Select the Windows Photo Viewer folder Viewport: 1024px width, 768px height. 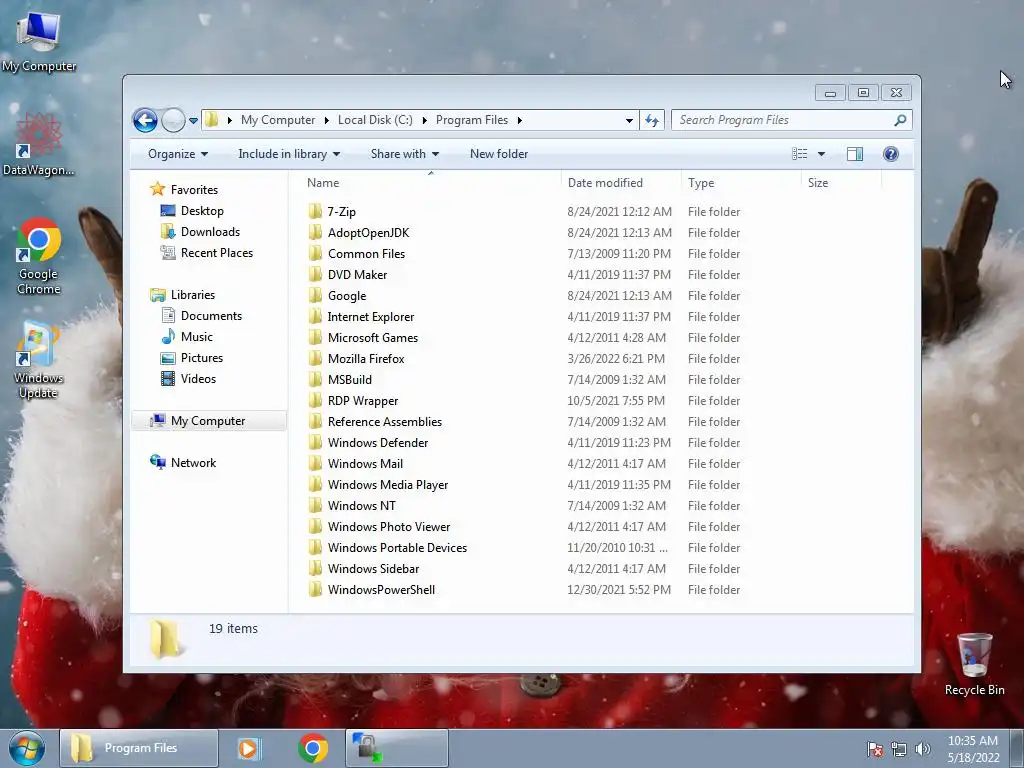[x=389, y=527]
